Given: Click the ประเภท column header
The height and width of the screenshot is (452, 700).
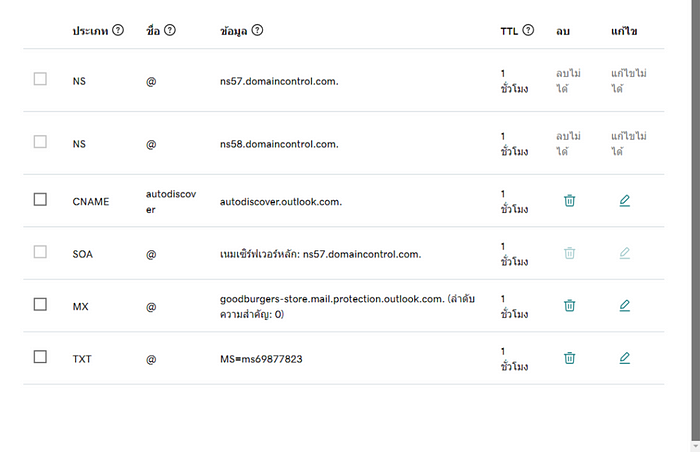Looking at the screenshot, I should click(x=90, y=31).
